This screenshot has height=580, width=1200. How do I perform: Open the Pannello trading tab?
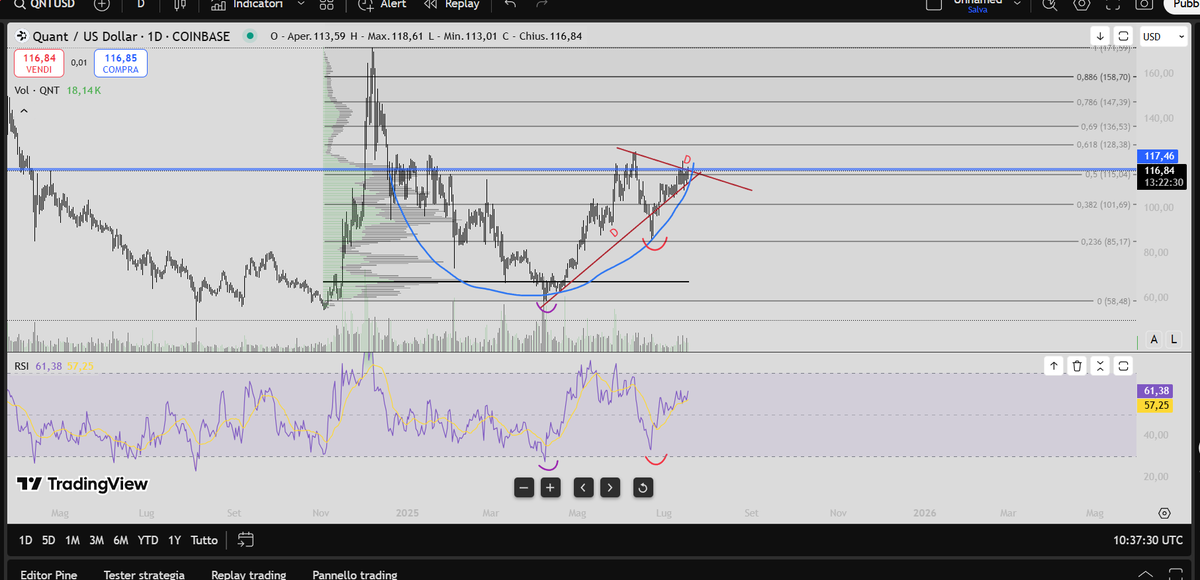355,574
